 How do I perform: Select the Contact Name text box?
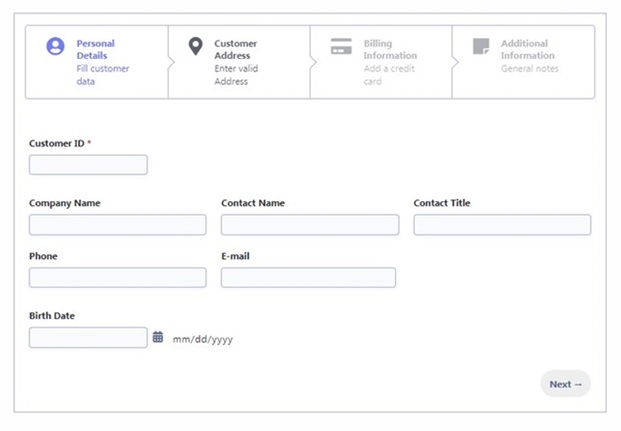coord(309,225)
